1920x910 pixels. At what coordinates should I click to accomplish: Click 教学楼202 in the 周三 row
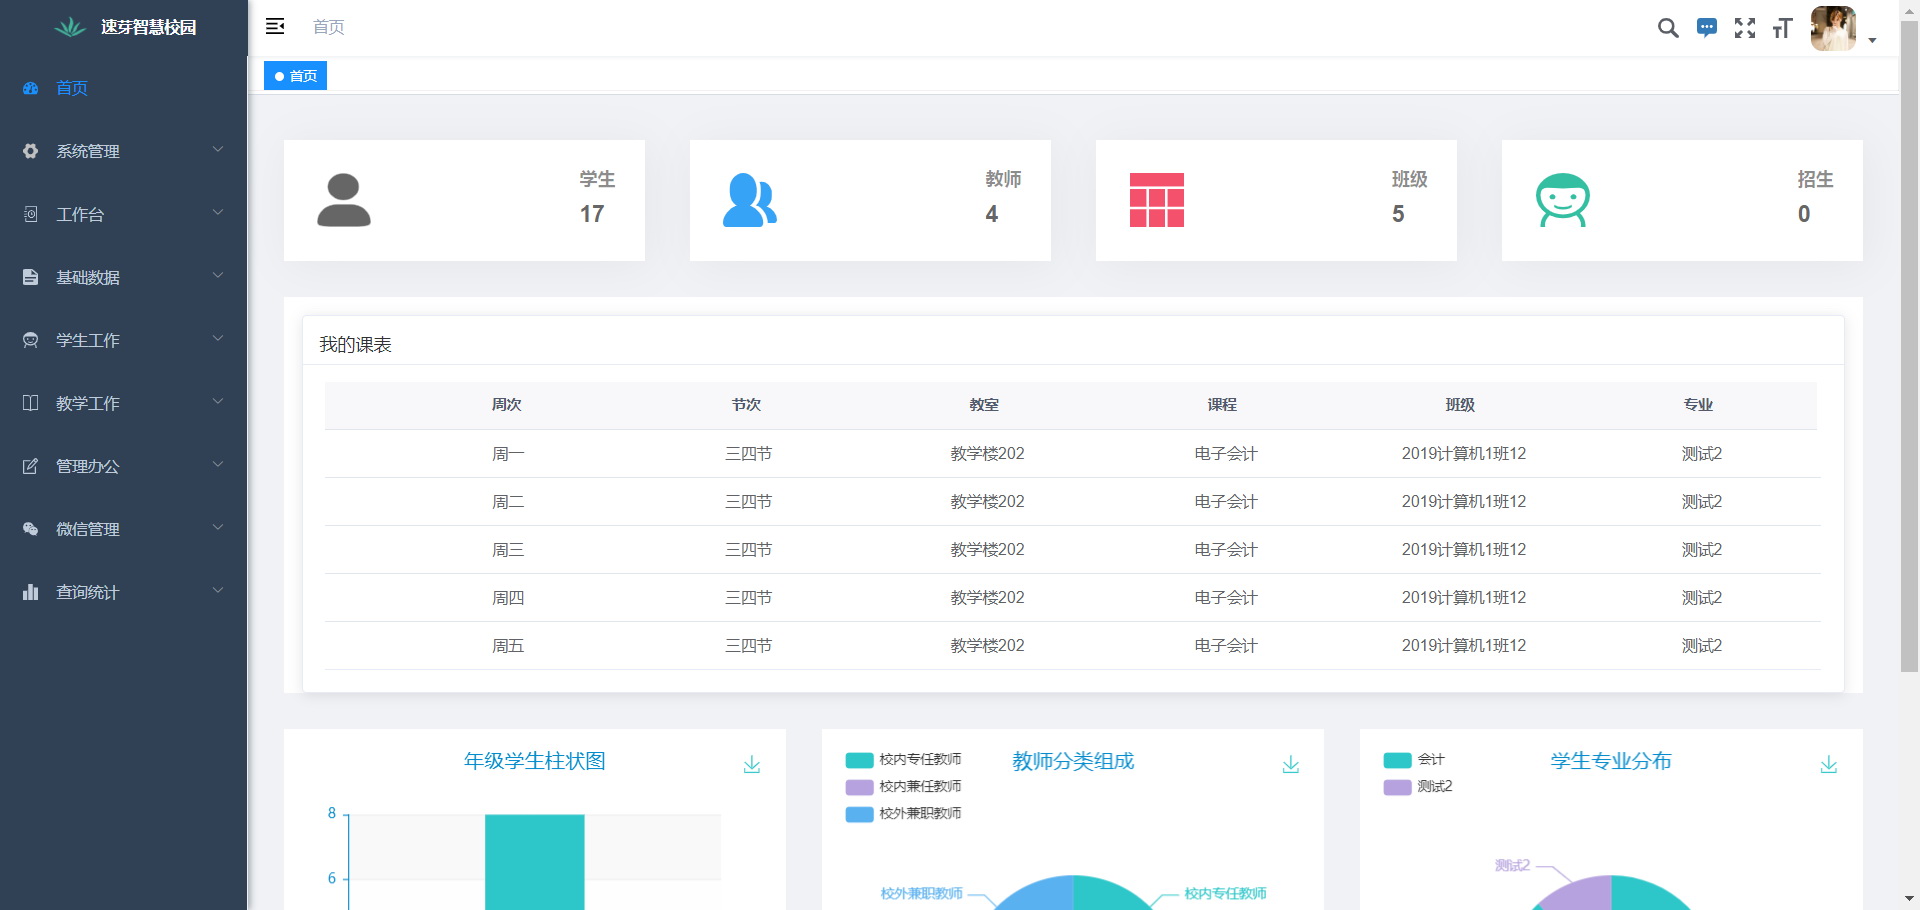tap(987, 550)
